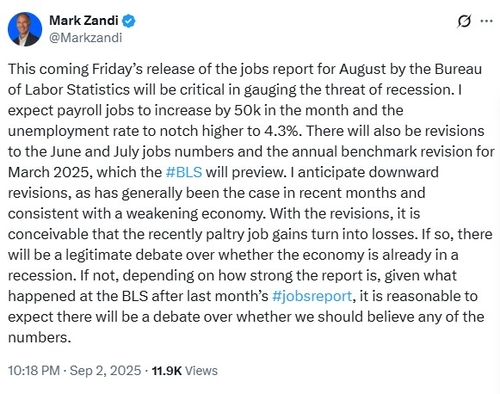
Task: Open the three-dot more options menu
Action: point(486,21)
